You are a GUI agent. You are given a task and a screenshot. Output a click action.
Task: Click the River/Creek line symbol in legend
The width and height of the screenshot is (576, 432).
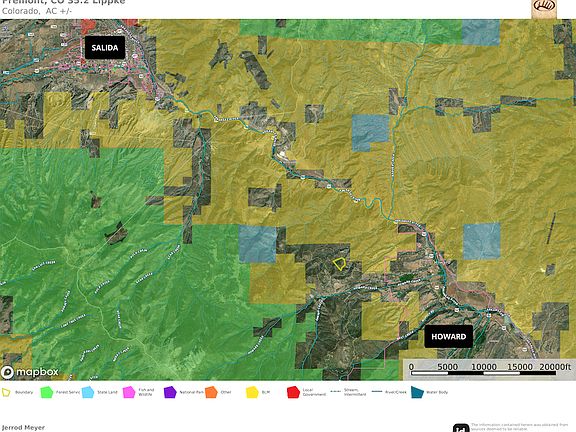[377, 392]
